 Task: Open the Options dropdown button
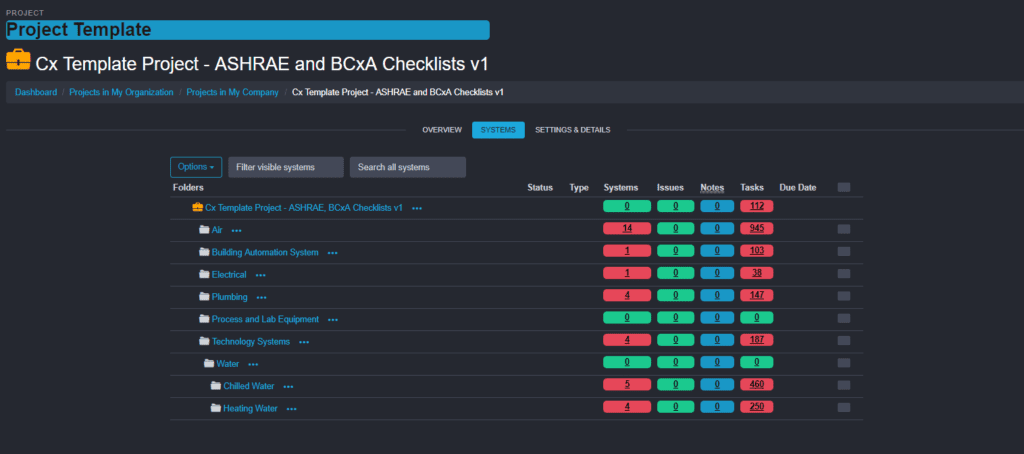(196, 167)
